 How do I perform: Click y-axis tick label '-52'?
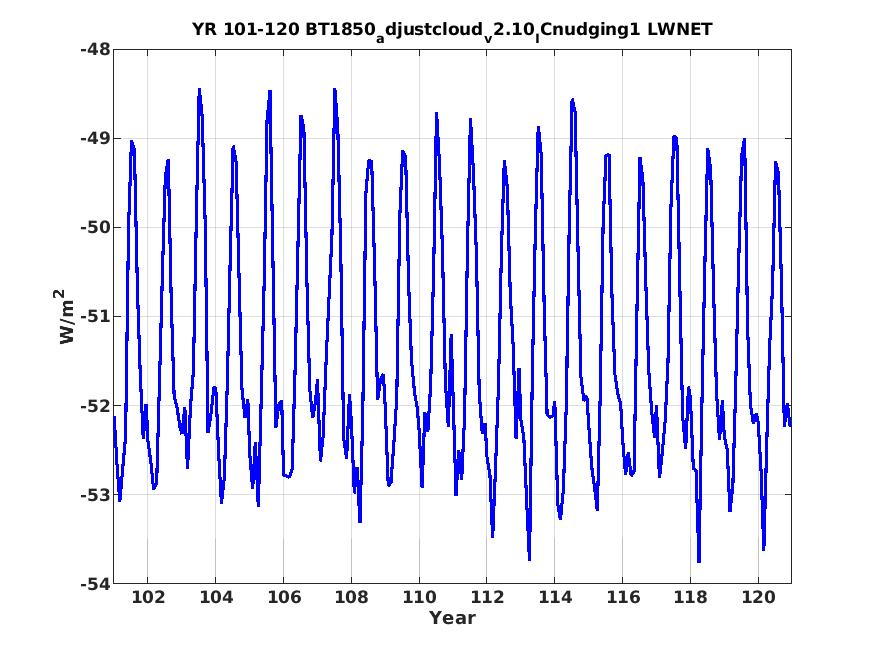95,406
